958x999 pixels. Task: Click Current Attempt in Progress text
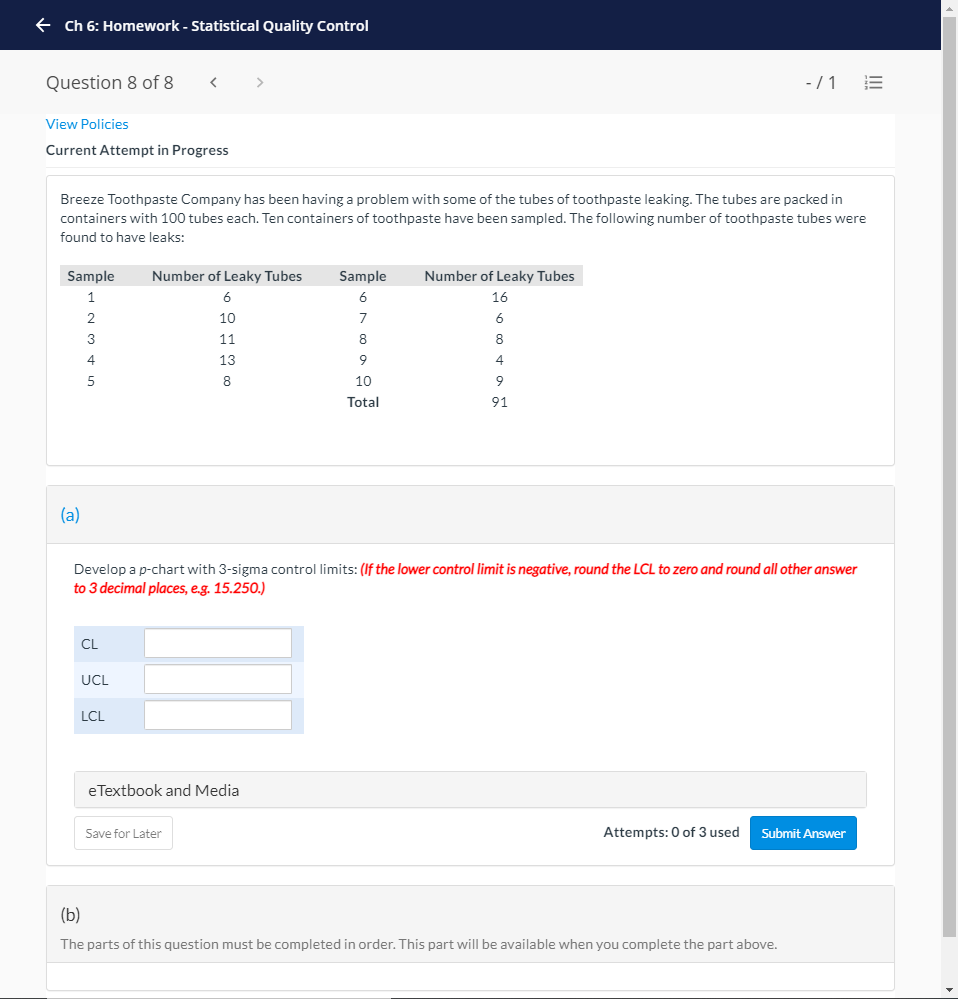point(137,149)
